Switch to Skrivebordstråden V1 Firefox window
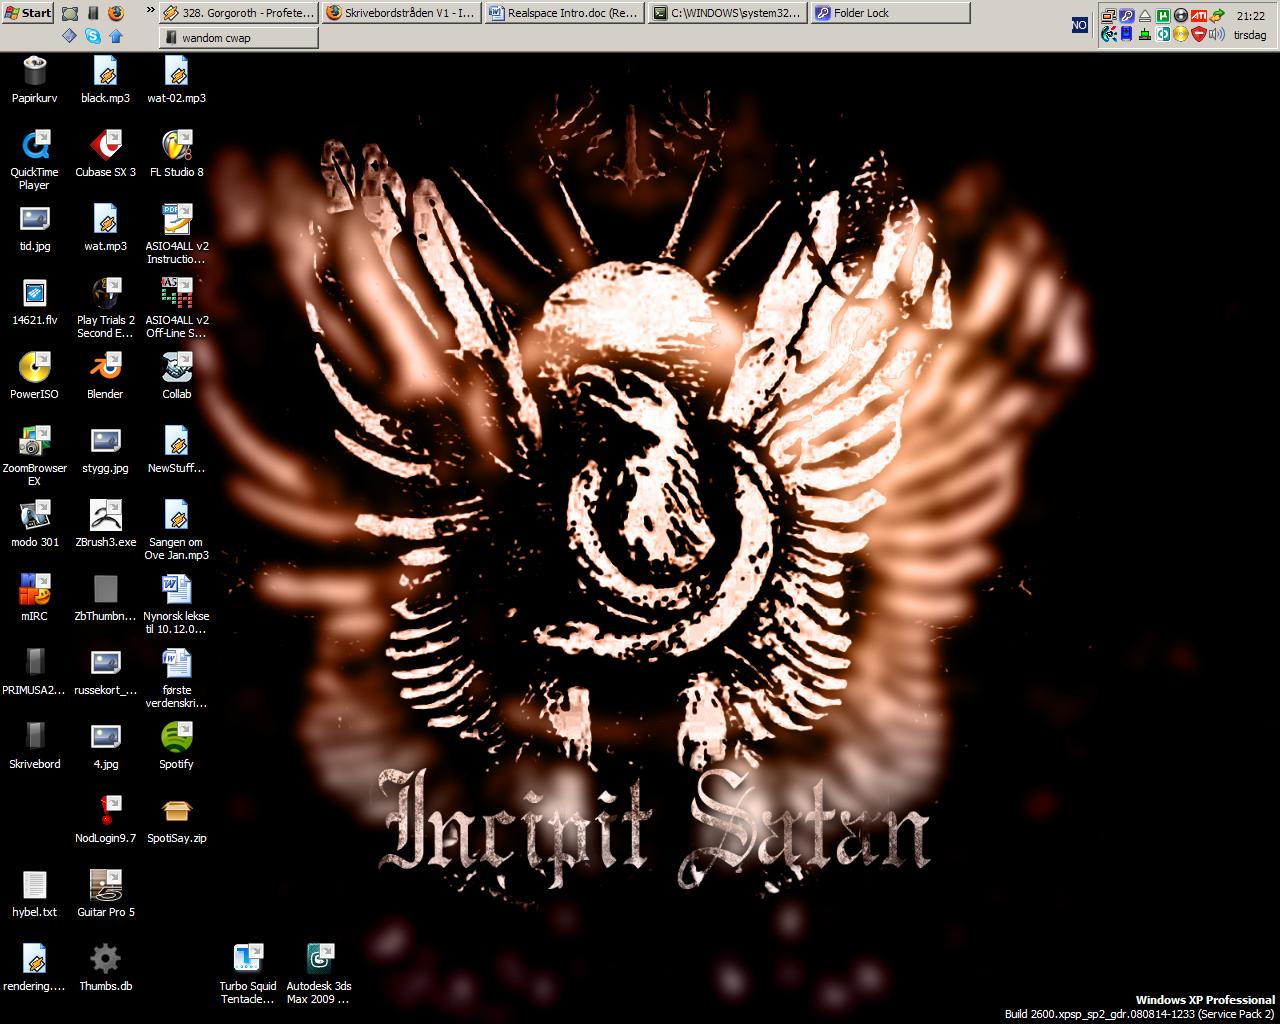Screen dimensions: 1280x1024 (x=401, y=13)
